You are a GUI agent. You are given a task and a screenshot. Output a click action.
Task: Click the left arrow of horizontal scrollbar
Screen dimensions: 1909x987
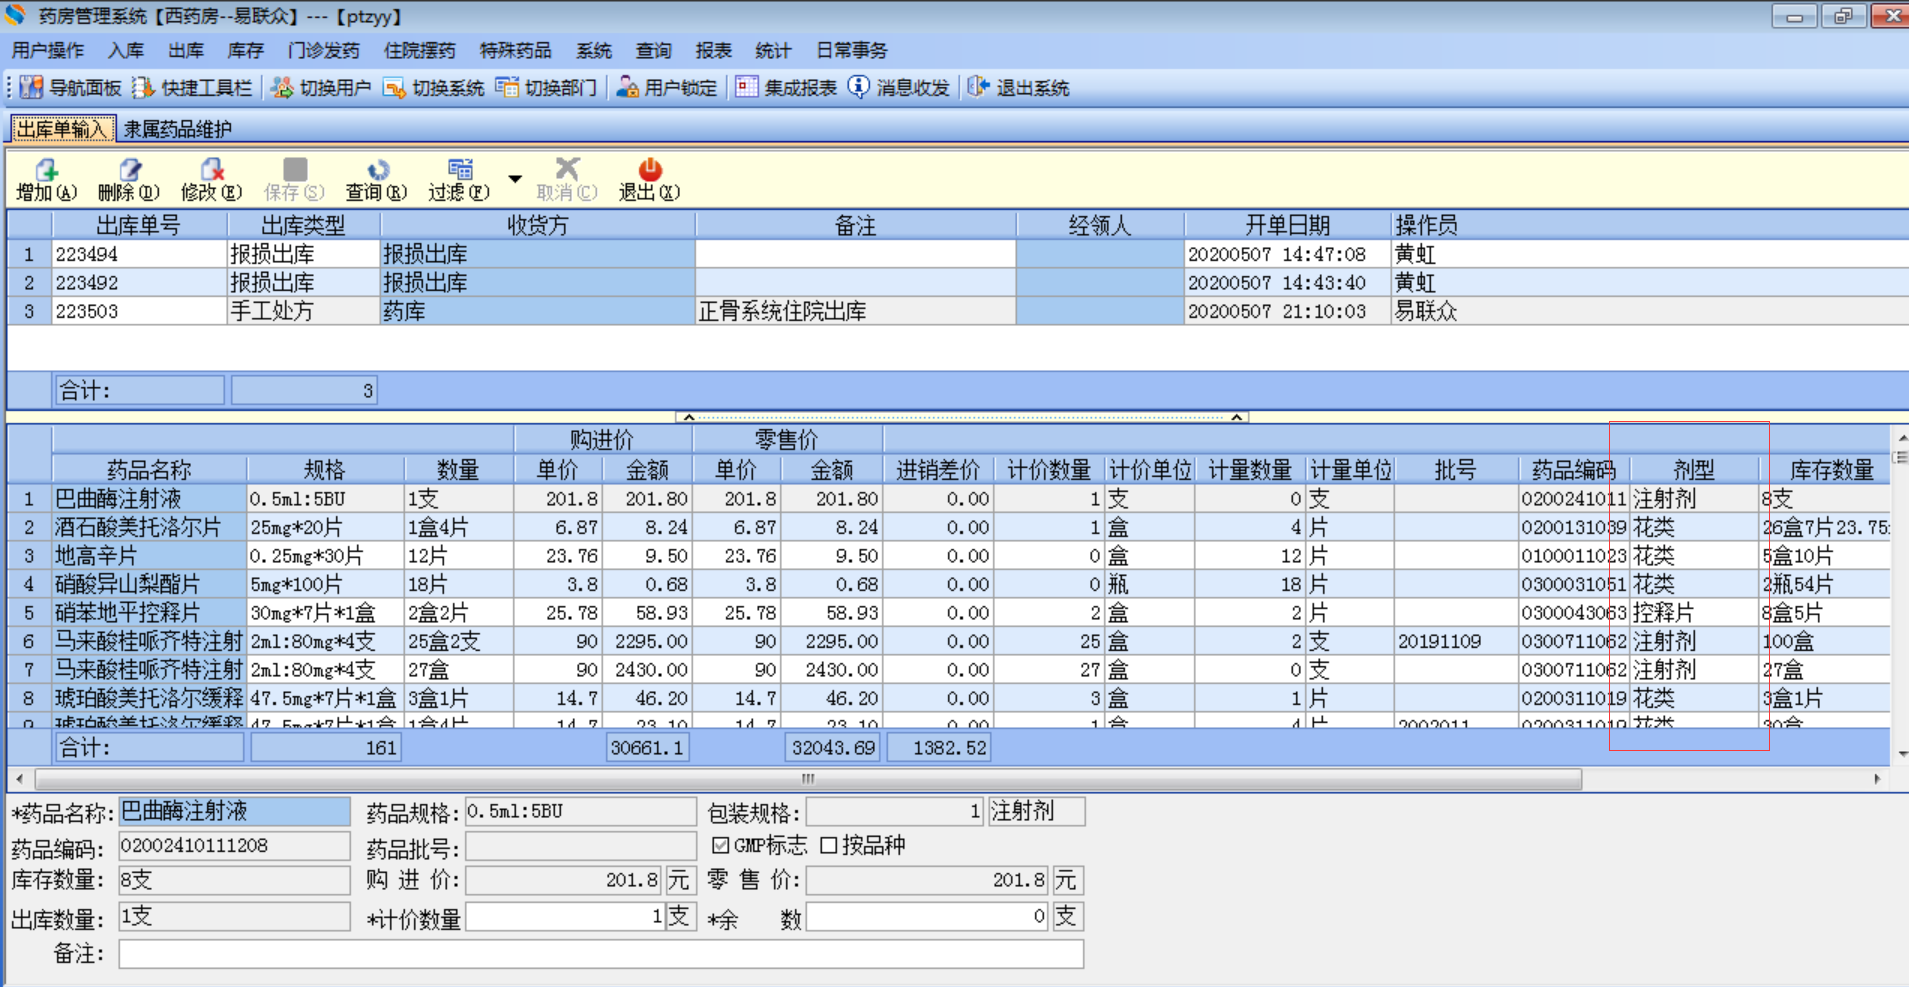[19, 779]
